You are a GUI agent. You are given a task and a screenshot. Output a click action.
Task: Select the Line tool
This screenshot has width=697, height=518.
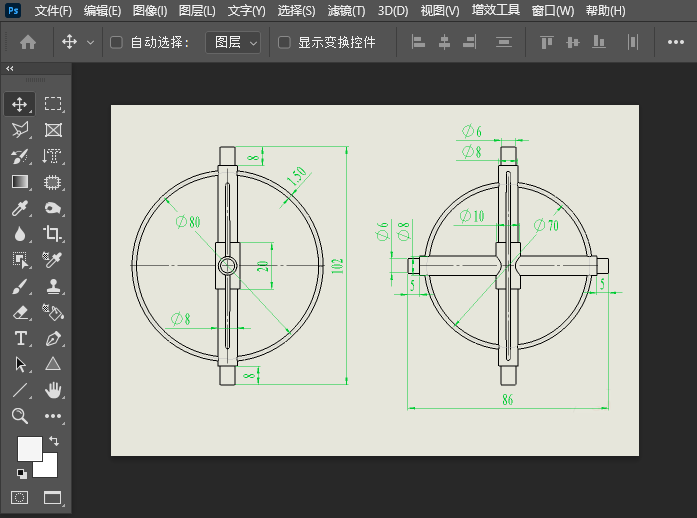point(20,390)
